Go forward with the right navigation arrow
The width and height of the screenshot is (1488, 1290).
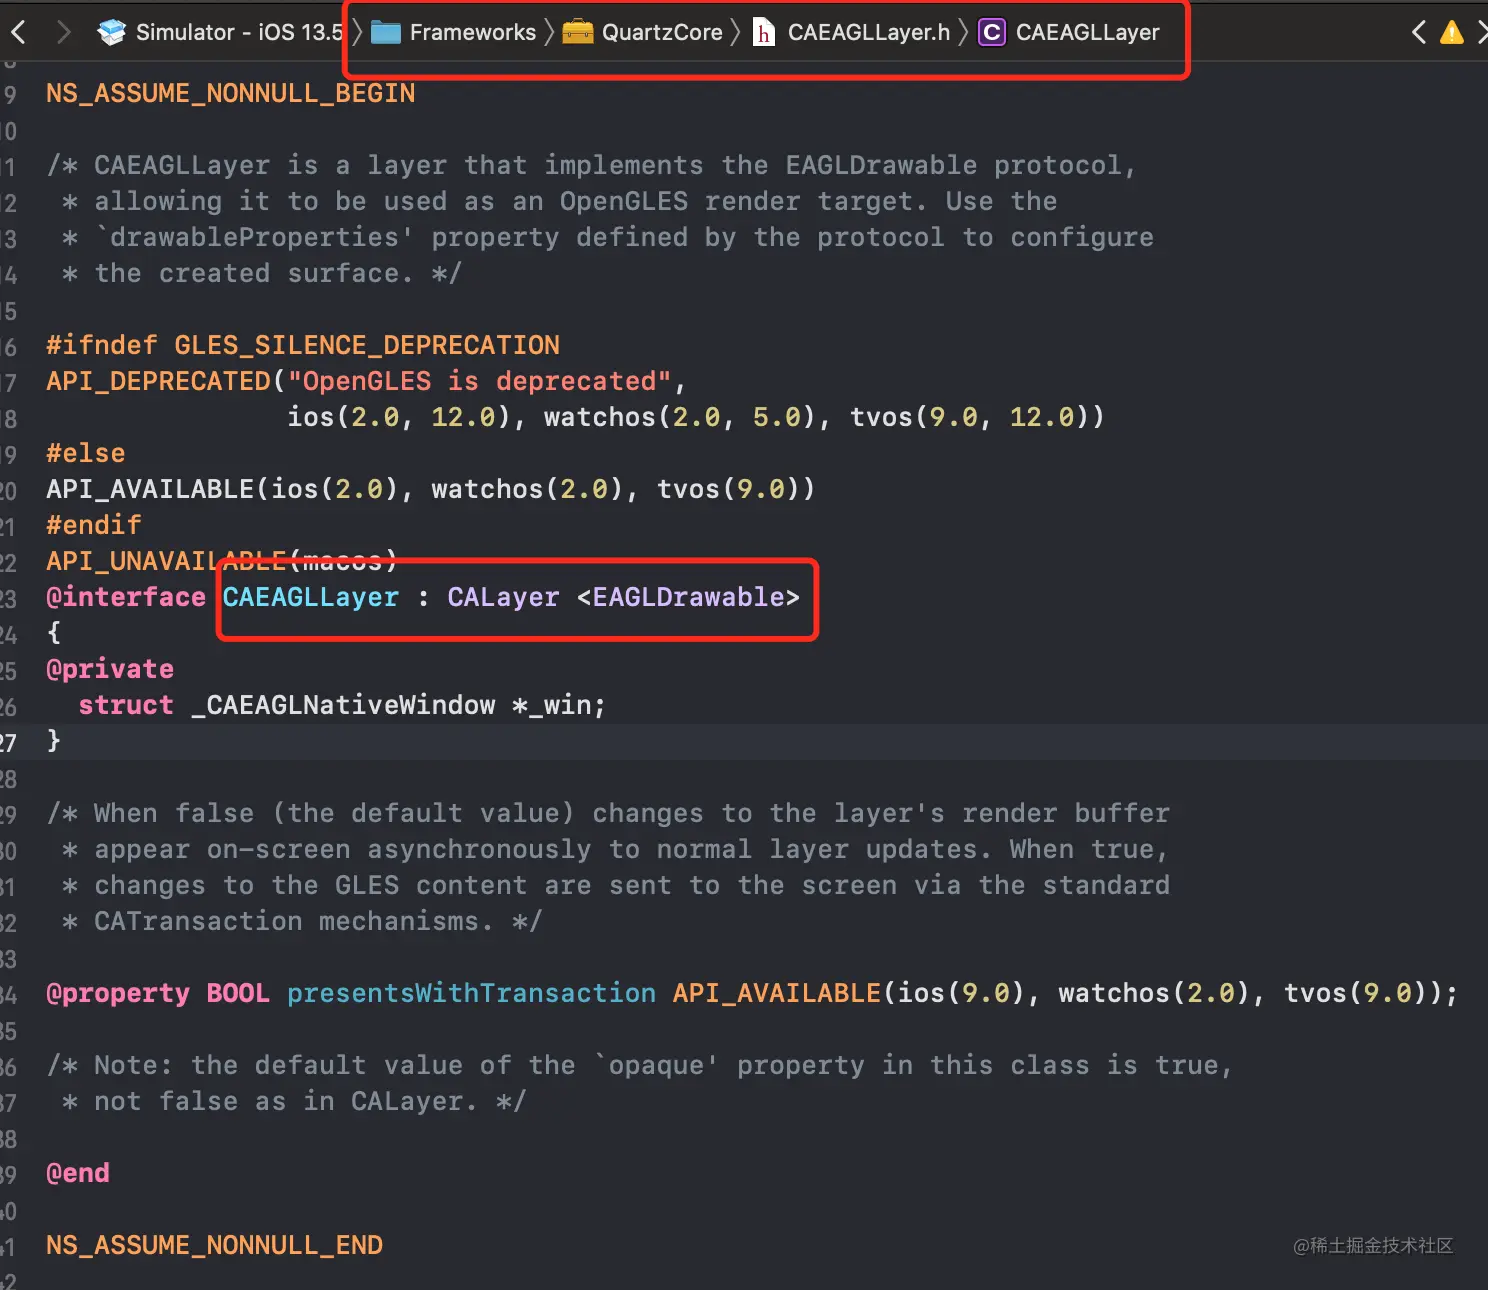pos(65,32)
